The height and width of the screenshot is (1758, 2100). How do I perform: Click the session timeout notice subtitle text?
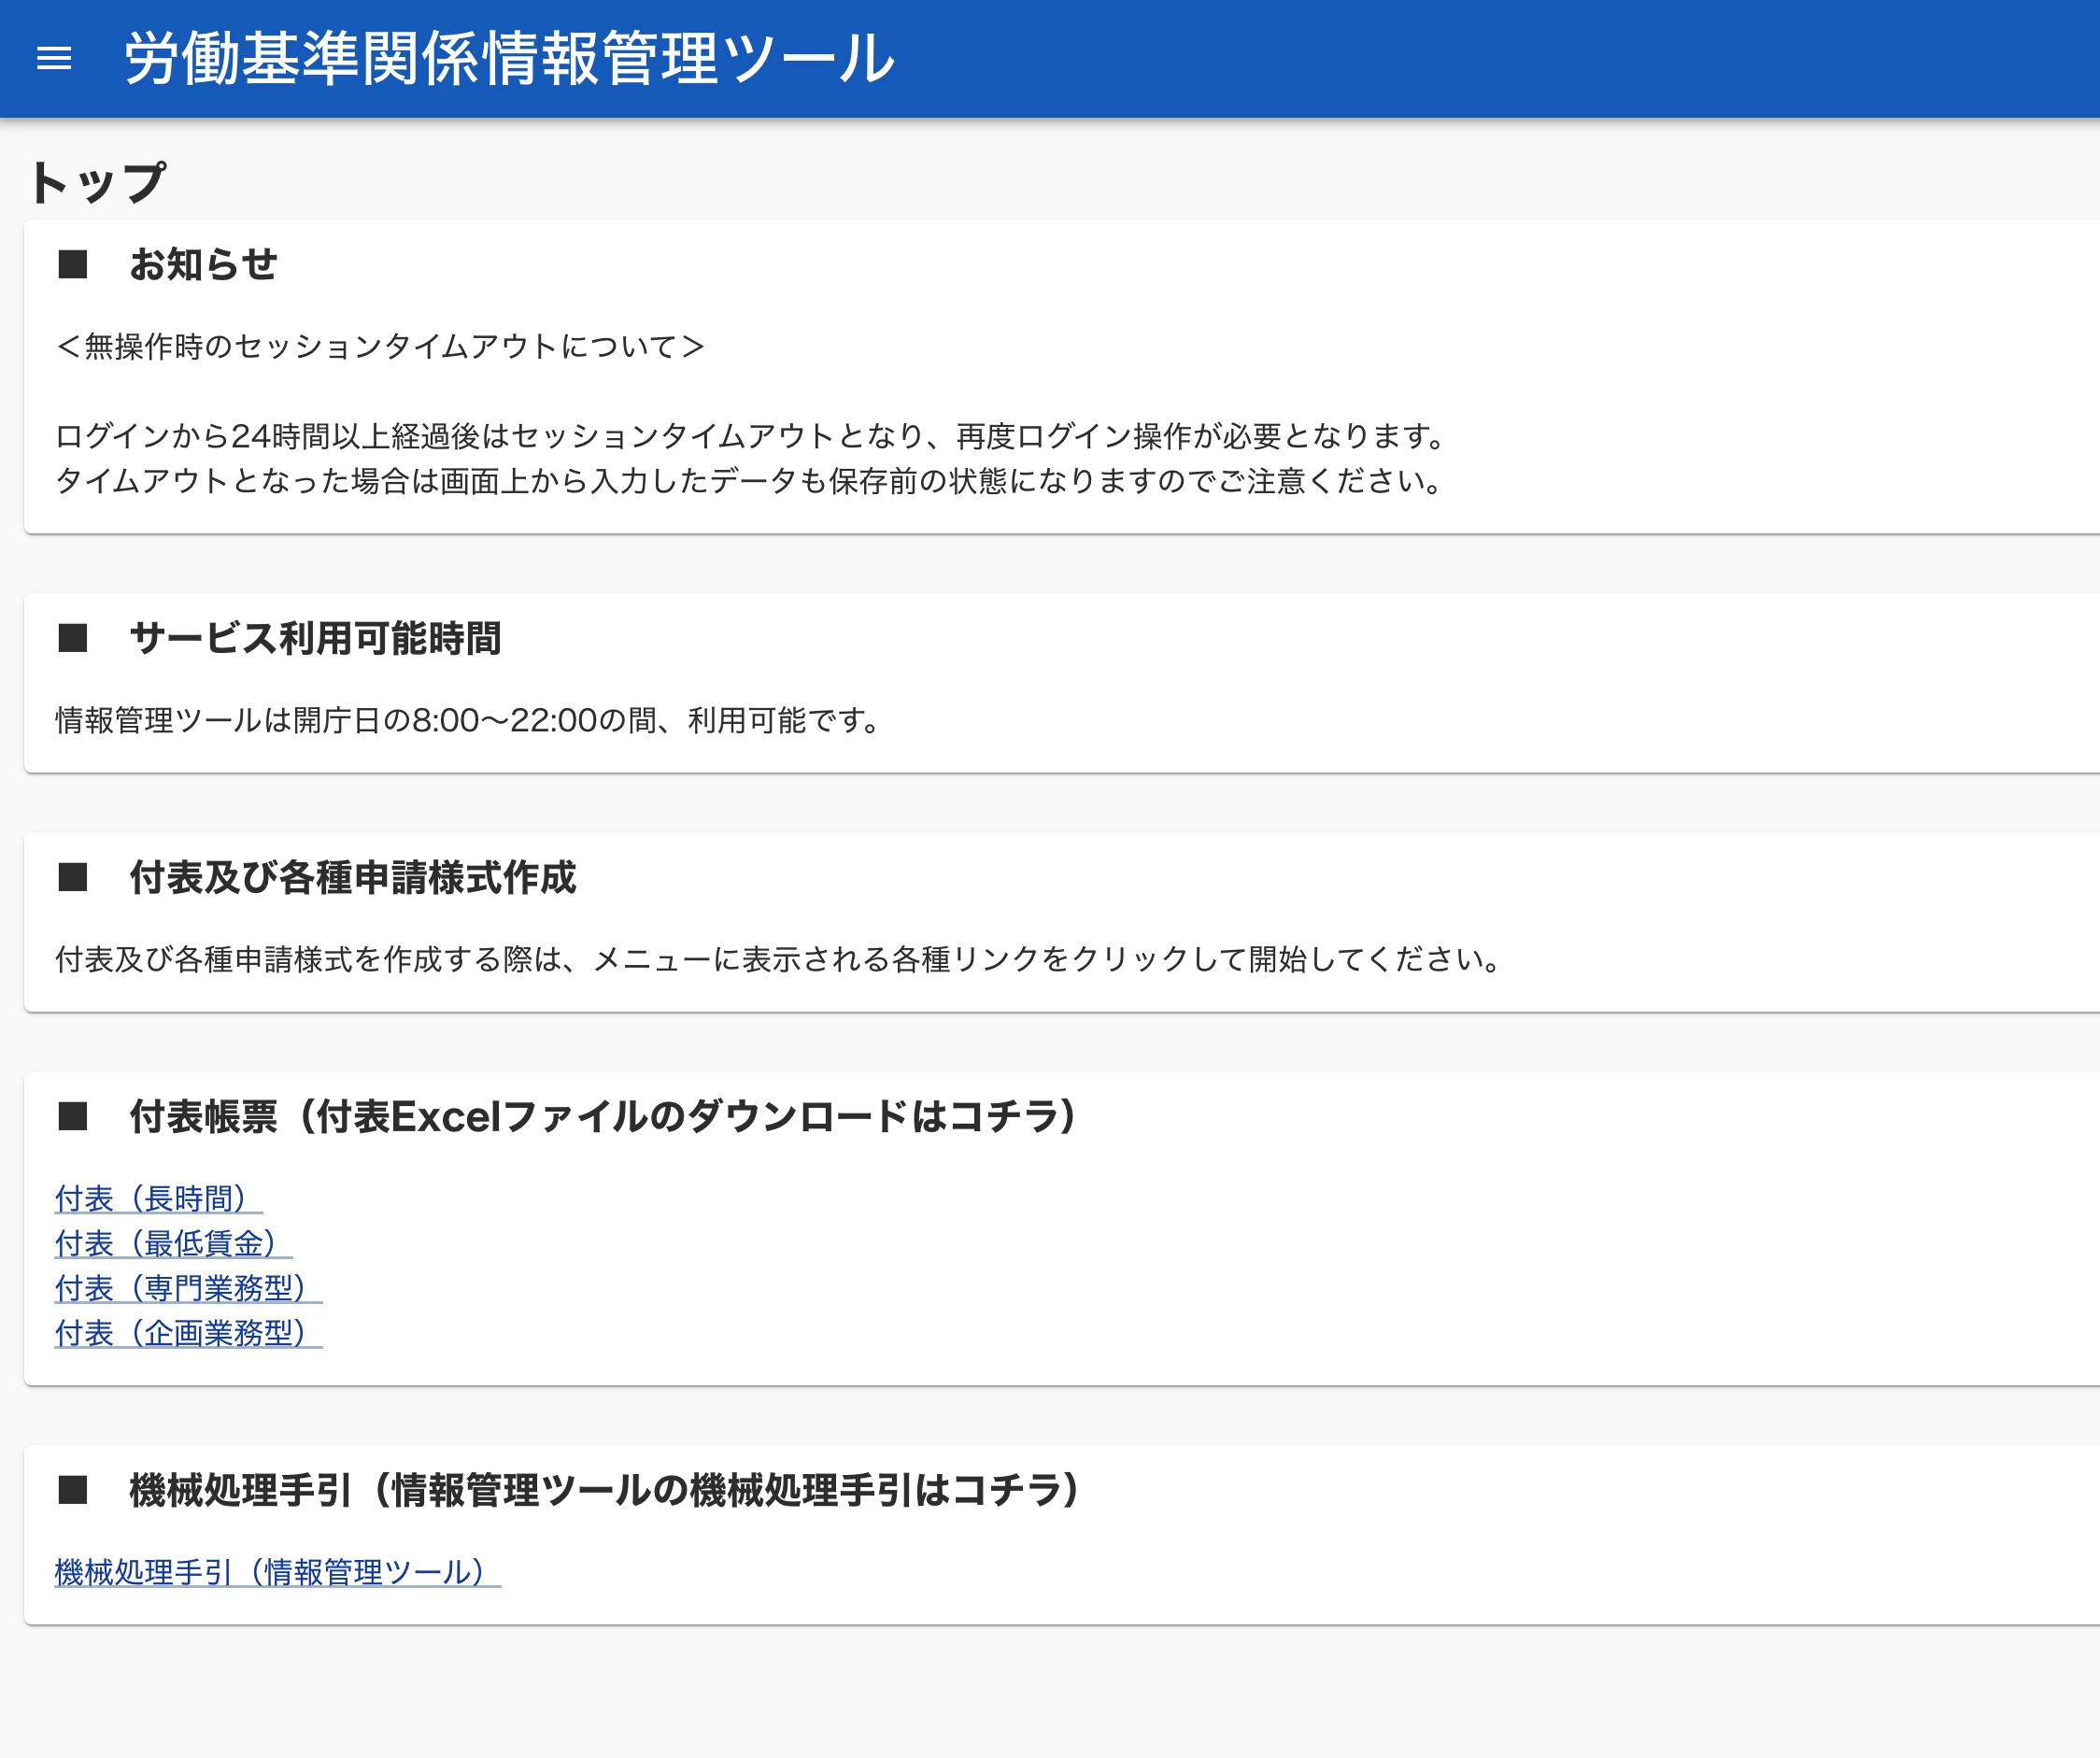click(380, 346)
